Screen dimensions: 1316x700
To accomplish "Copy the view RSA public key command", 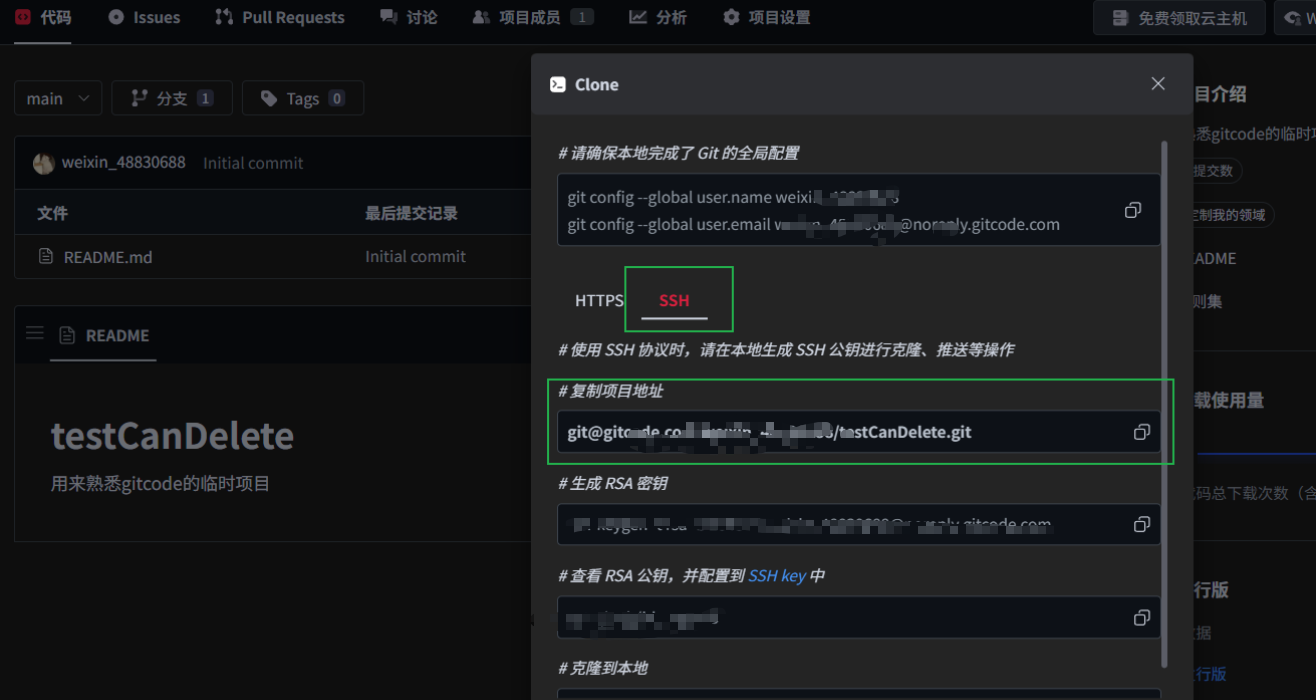I will click(x=1141, y=618).
